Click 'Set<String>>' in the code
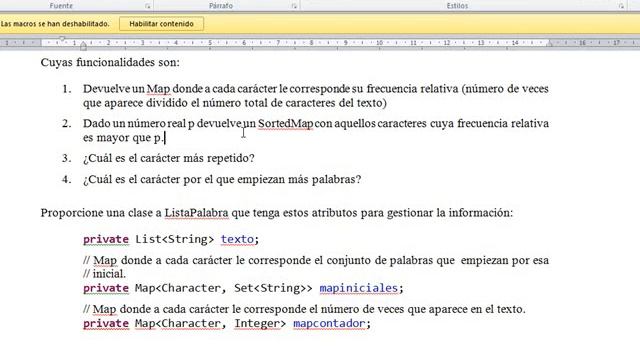 click(273, 288)
